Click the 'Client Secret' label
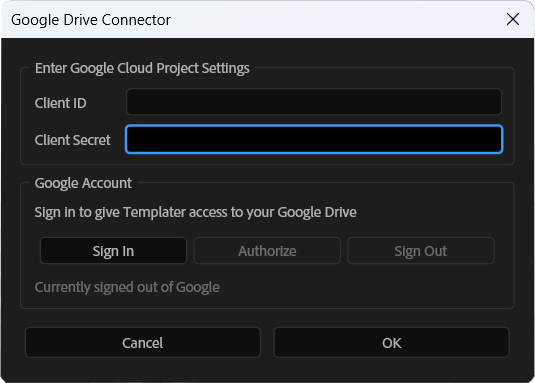The image size is (535, 383). [x=73, y=140]
